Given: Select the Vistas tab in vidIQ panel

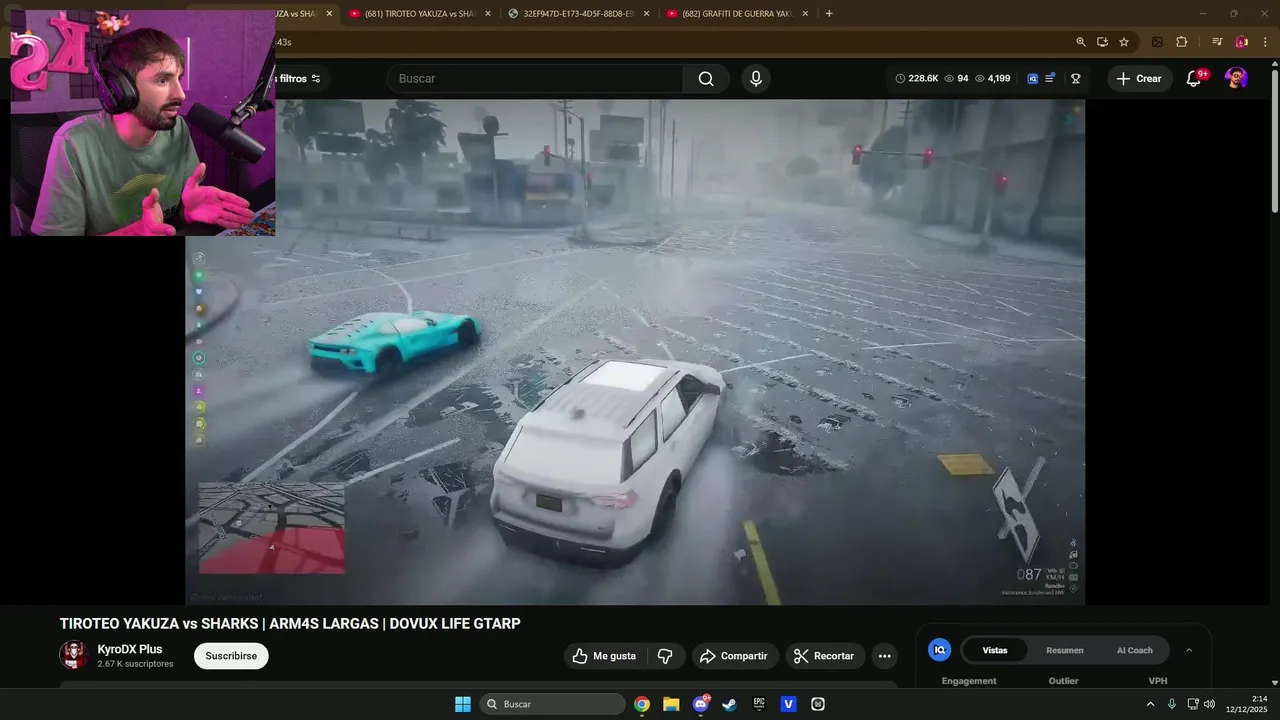Looking at the screenshot, I should pyautogui.click(x=995, y=650).
